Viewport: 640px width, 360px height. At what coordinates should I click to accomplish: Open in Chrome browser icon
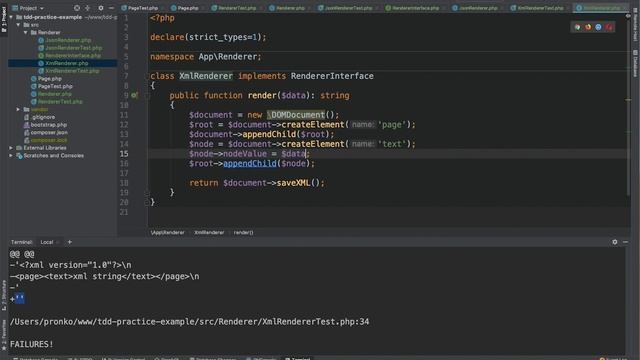point(578,27)
